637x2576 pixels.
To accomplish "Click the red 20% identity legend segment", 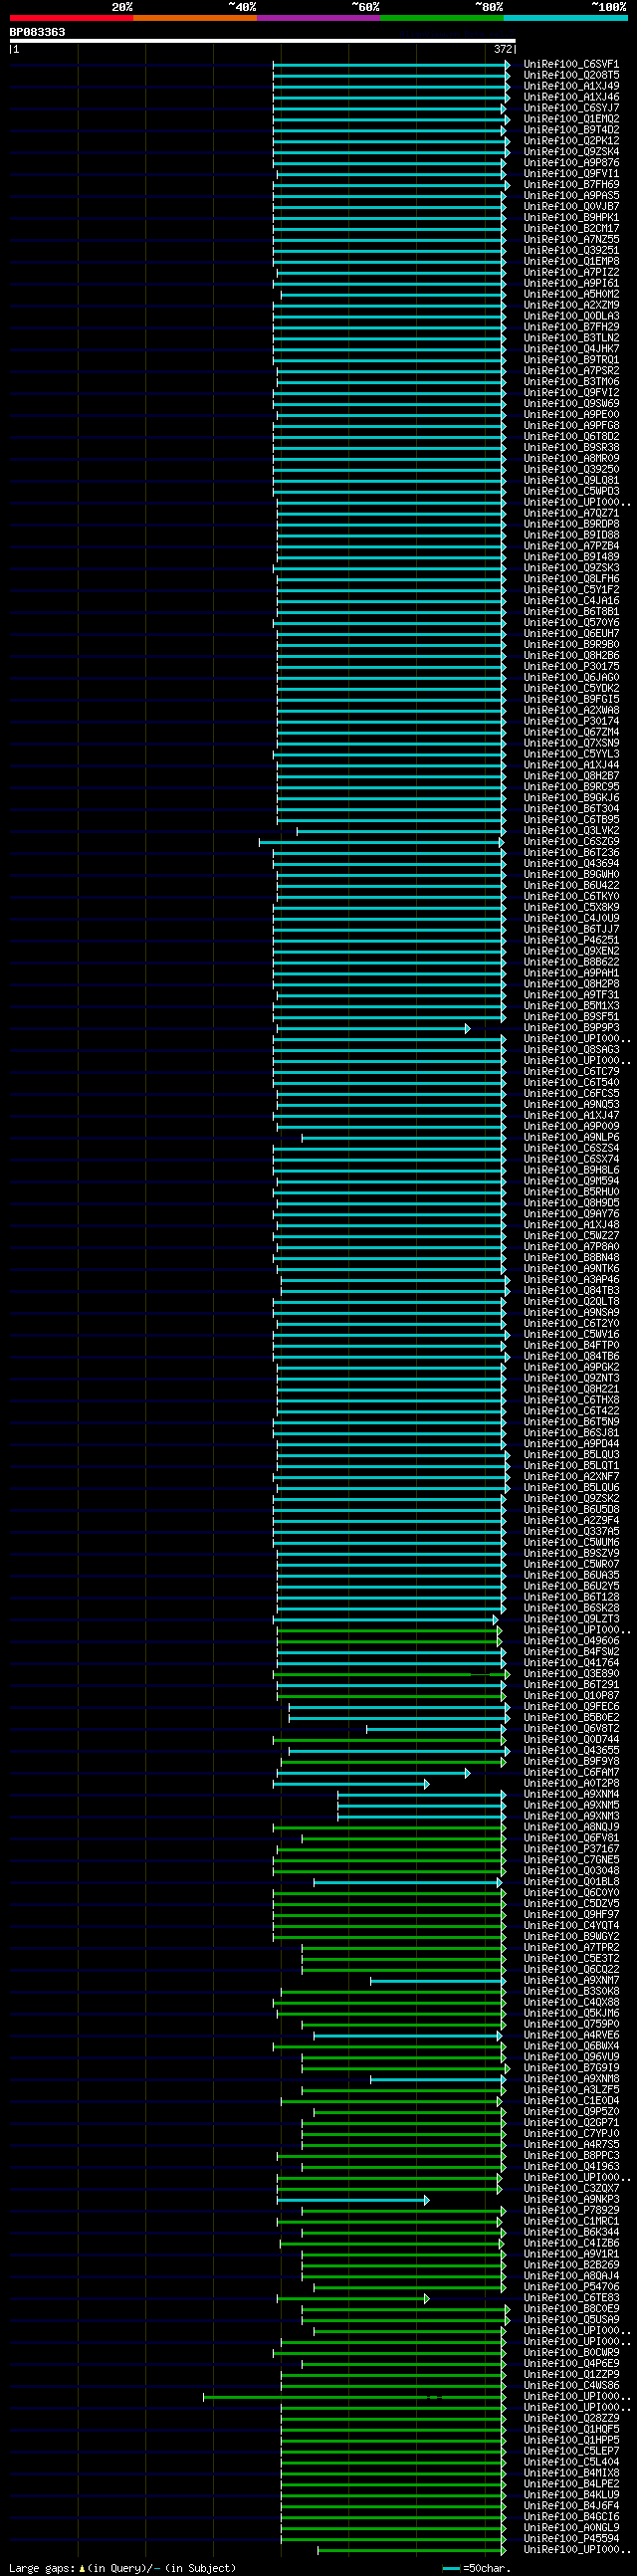I will [71, 18].
